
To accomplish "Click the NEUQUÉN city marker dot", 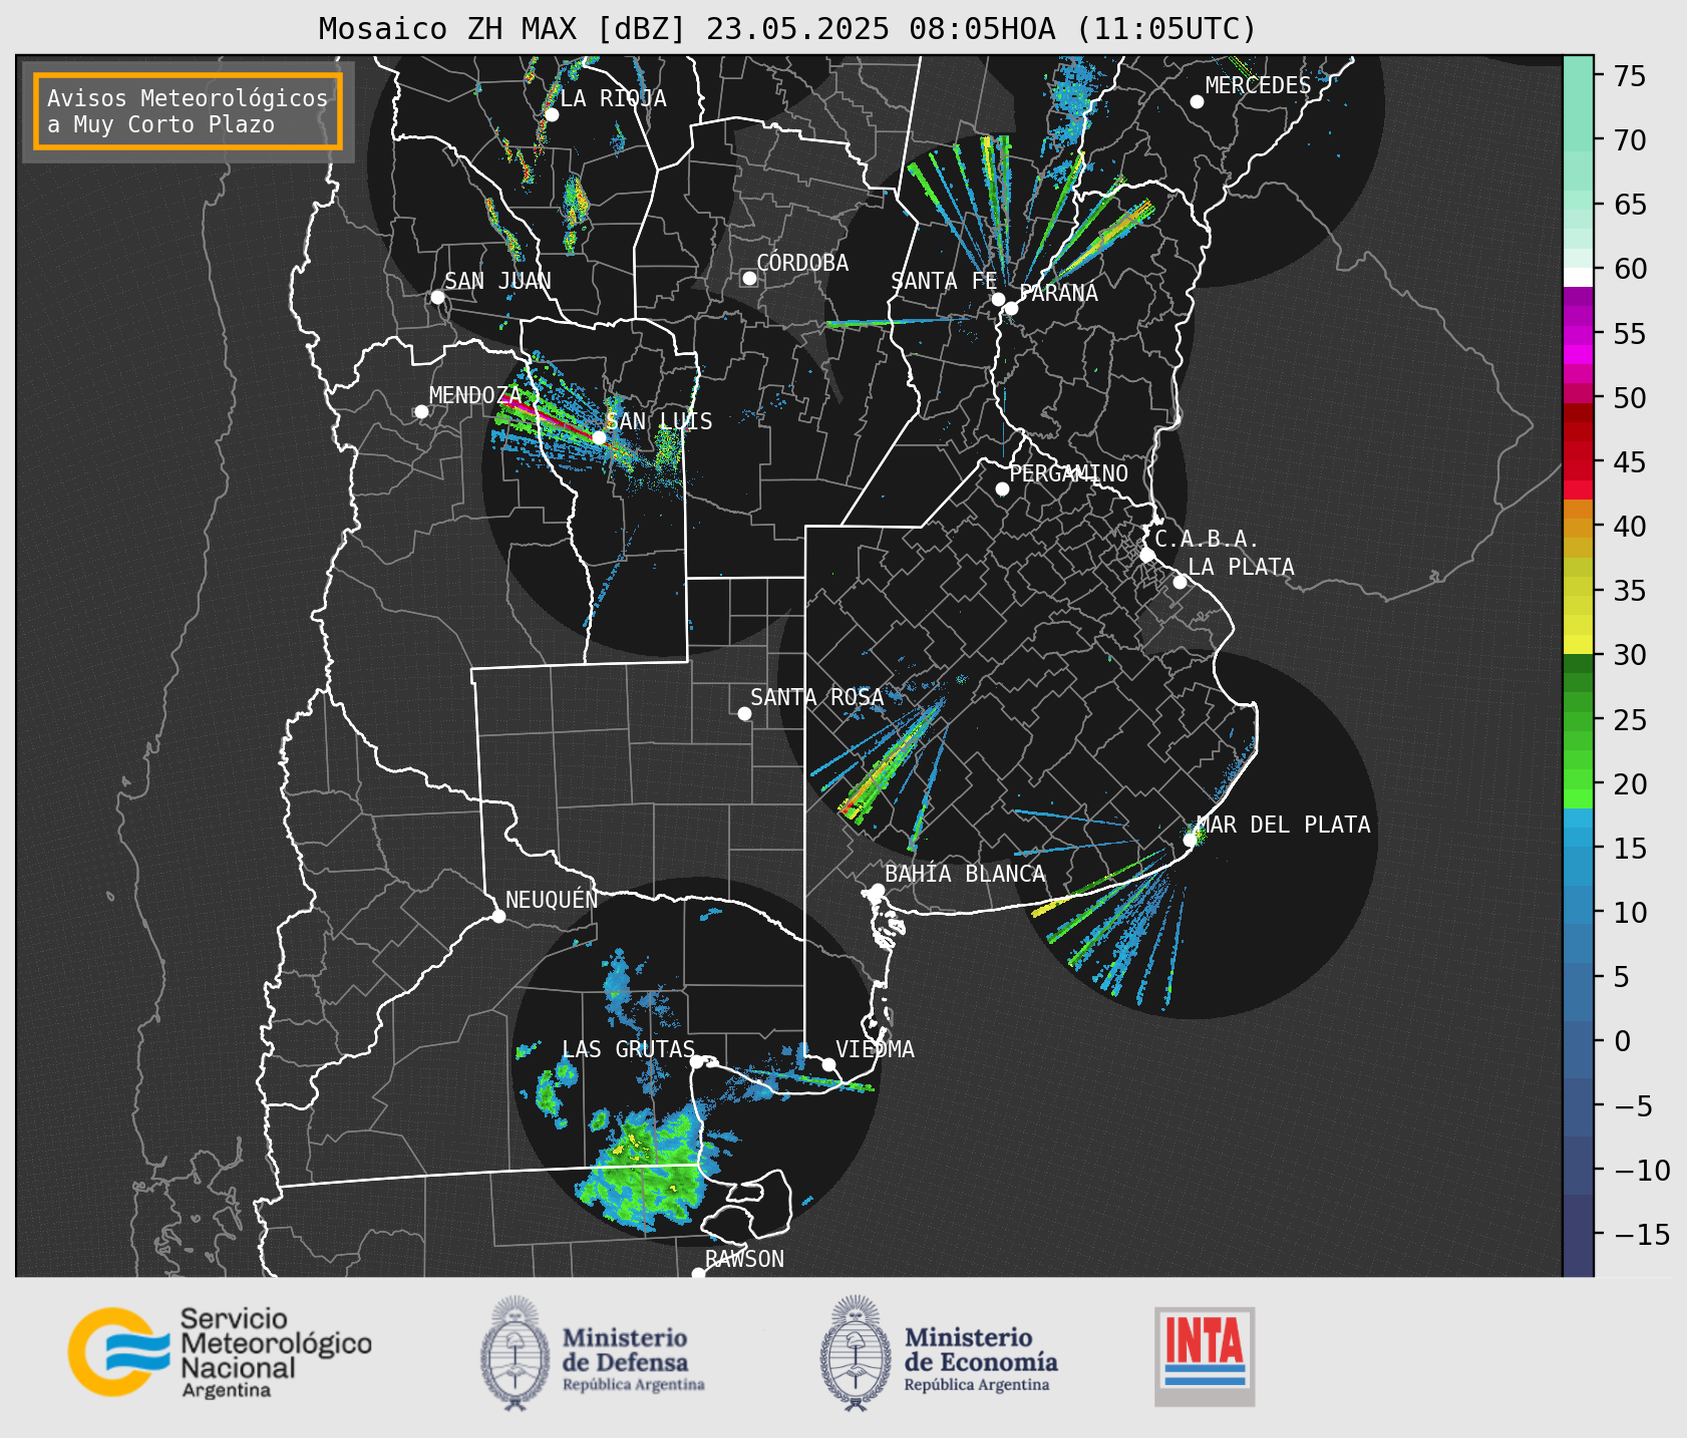I will (x=498, y=916).
